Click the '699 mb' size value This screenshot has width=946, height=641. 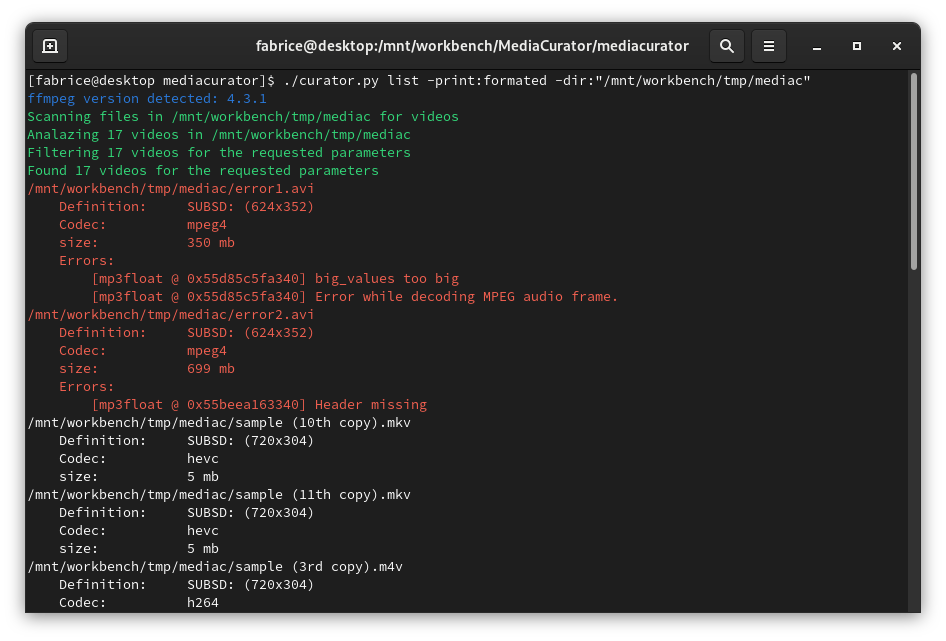point(211,369)
